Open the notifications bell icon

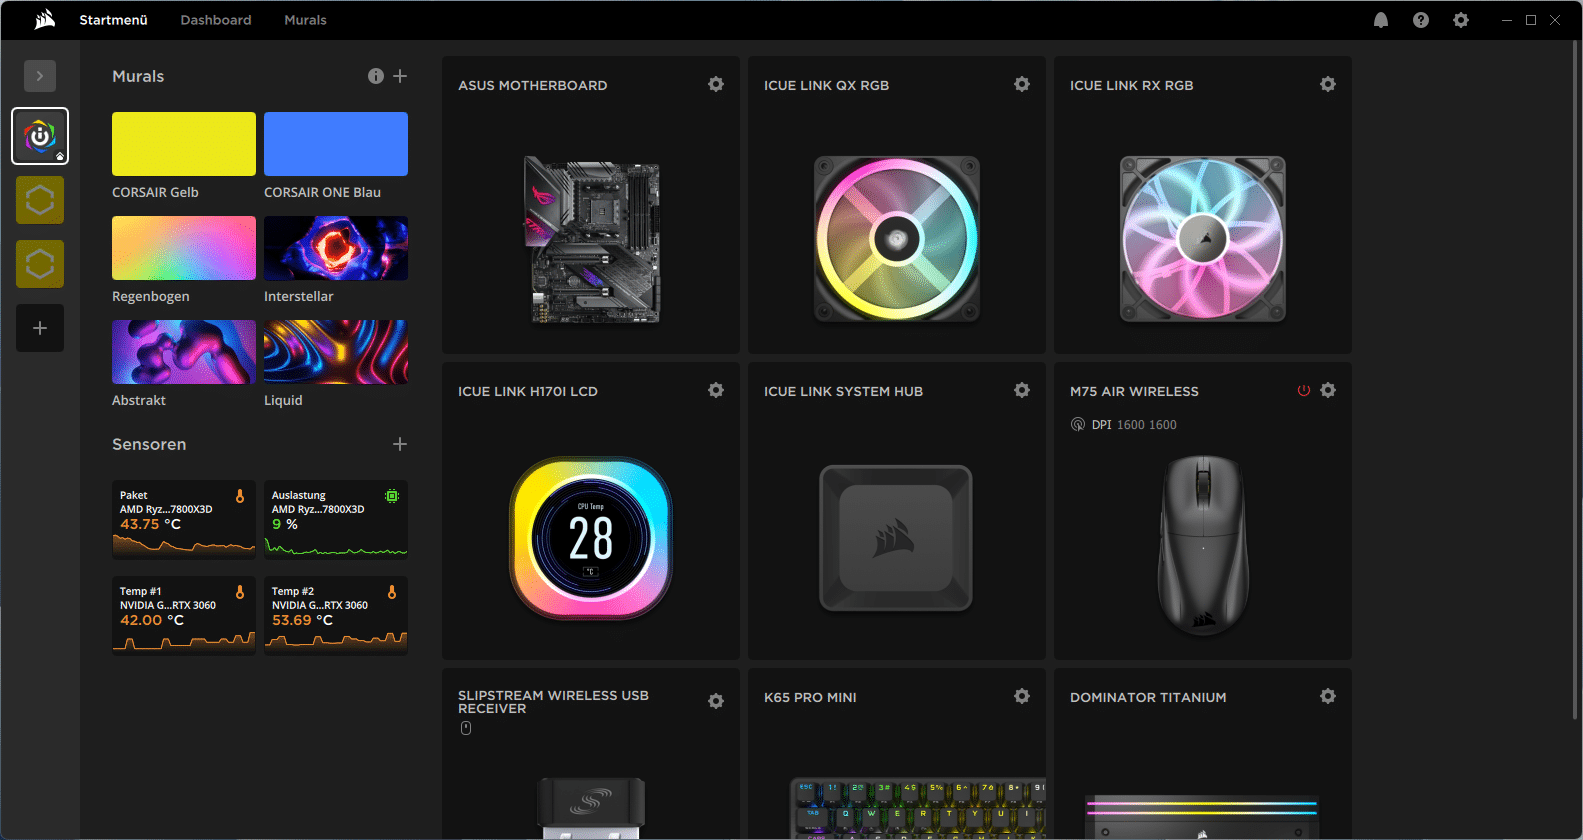[1380, 20]
